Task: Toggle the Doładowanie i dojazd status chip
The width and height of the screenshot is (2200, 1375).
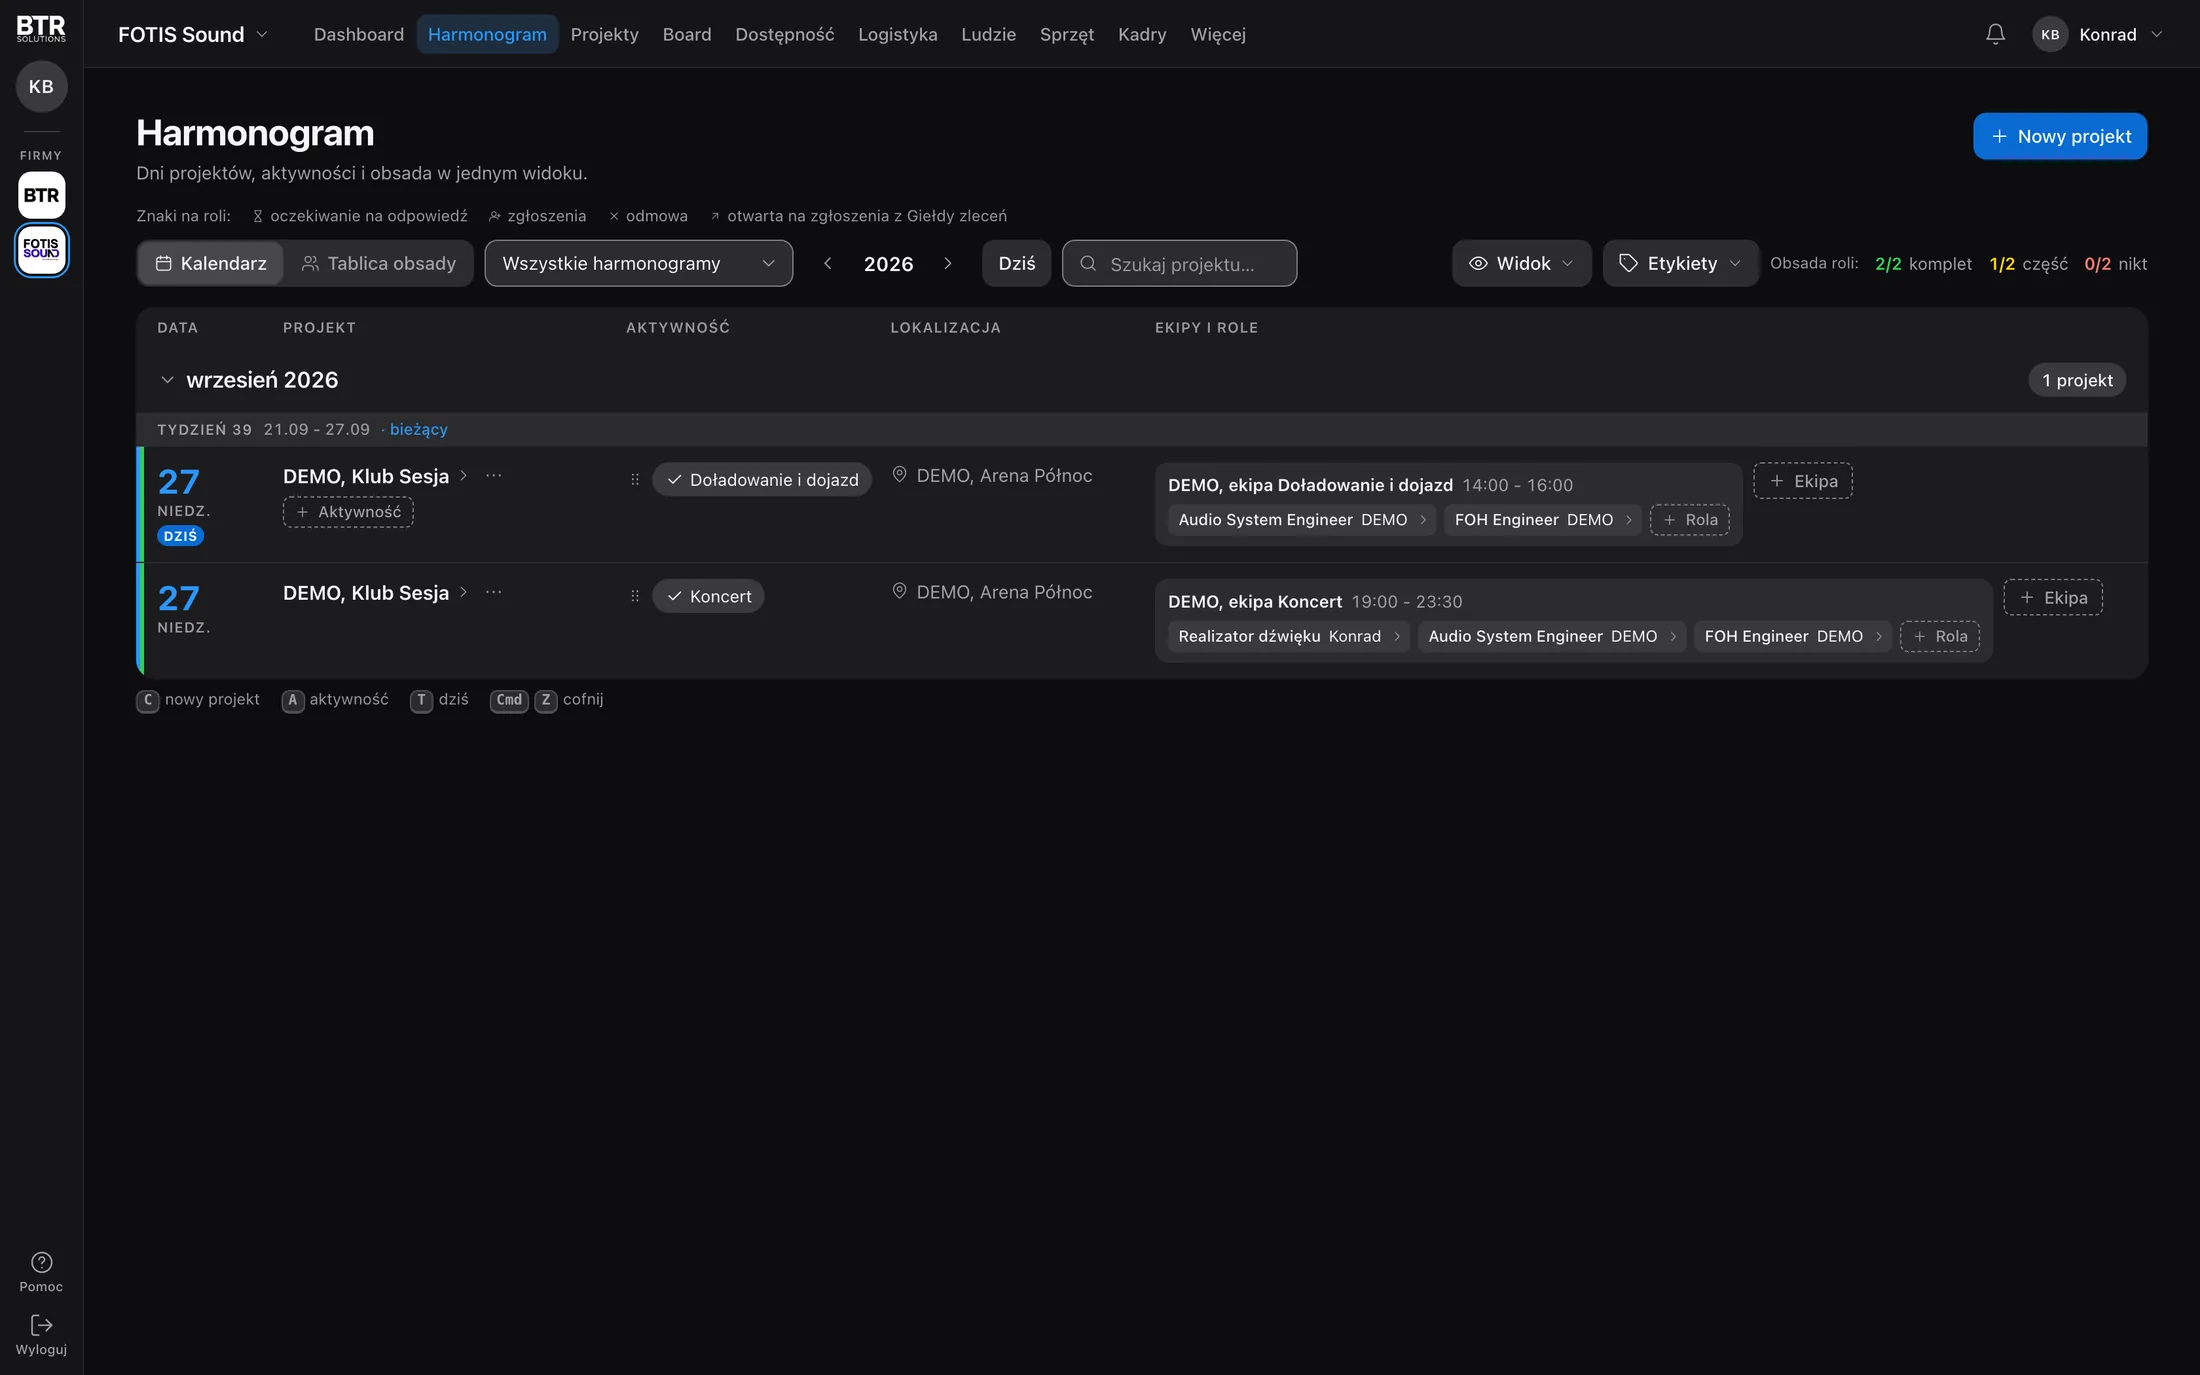Action: [762, 479]
